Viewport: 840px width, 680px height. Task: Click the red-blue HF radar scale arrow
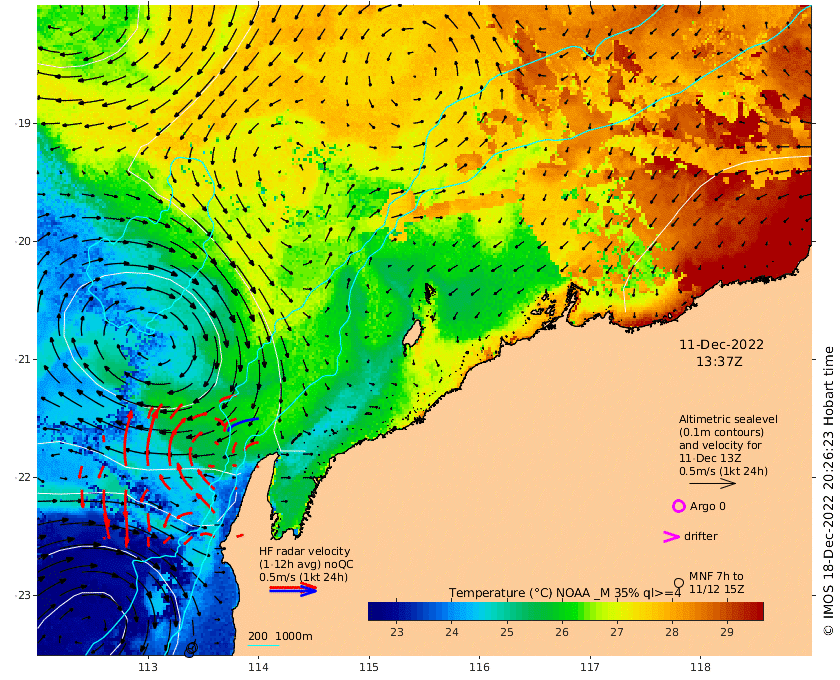pos(293,589)
